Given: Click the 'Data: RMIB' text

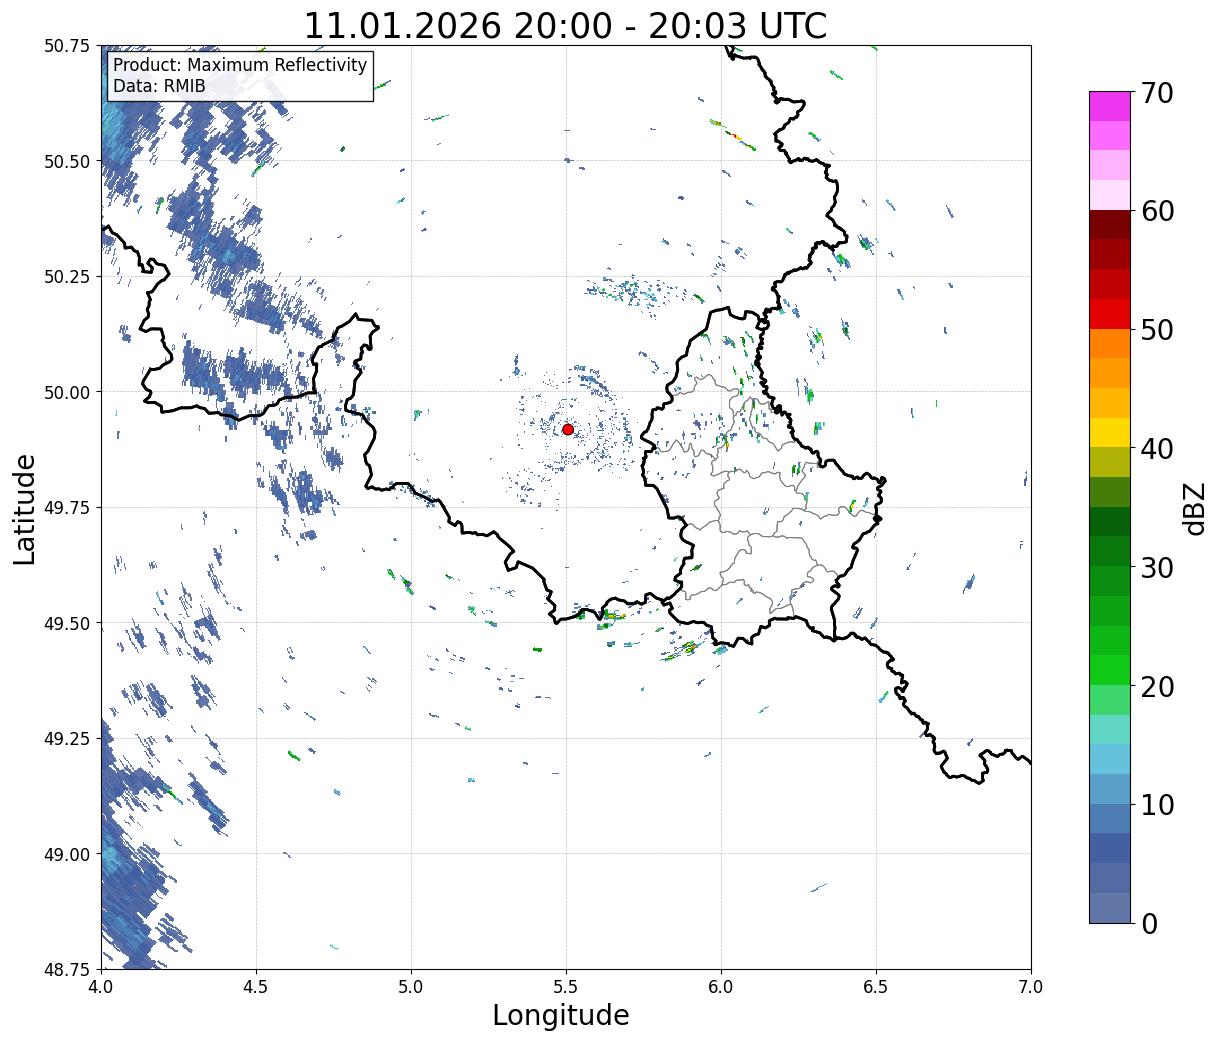Looking at the screenshot, I should [x=159, y=86].
